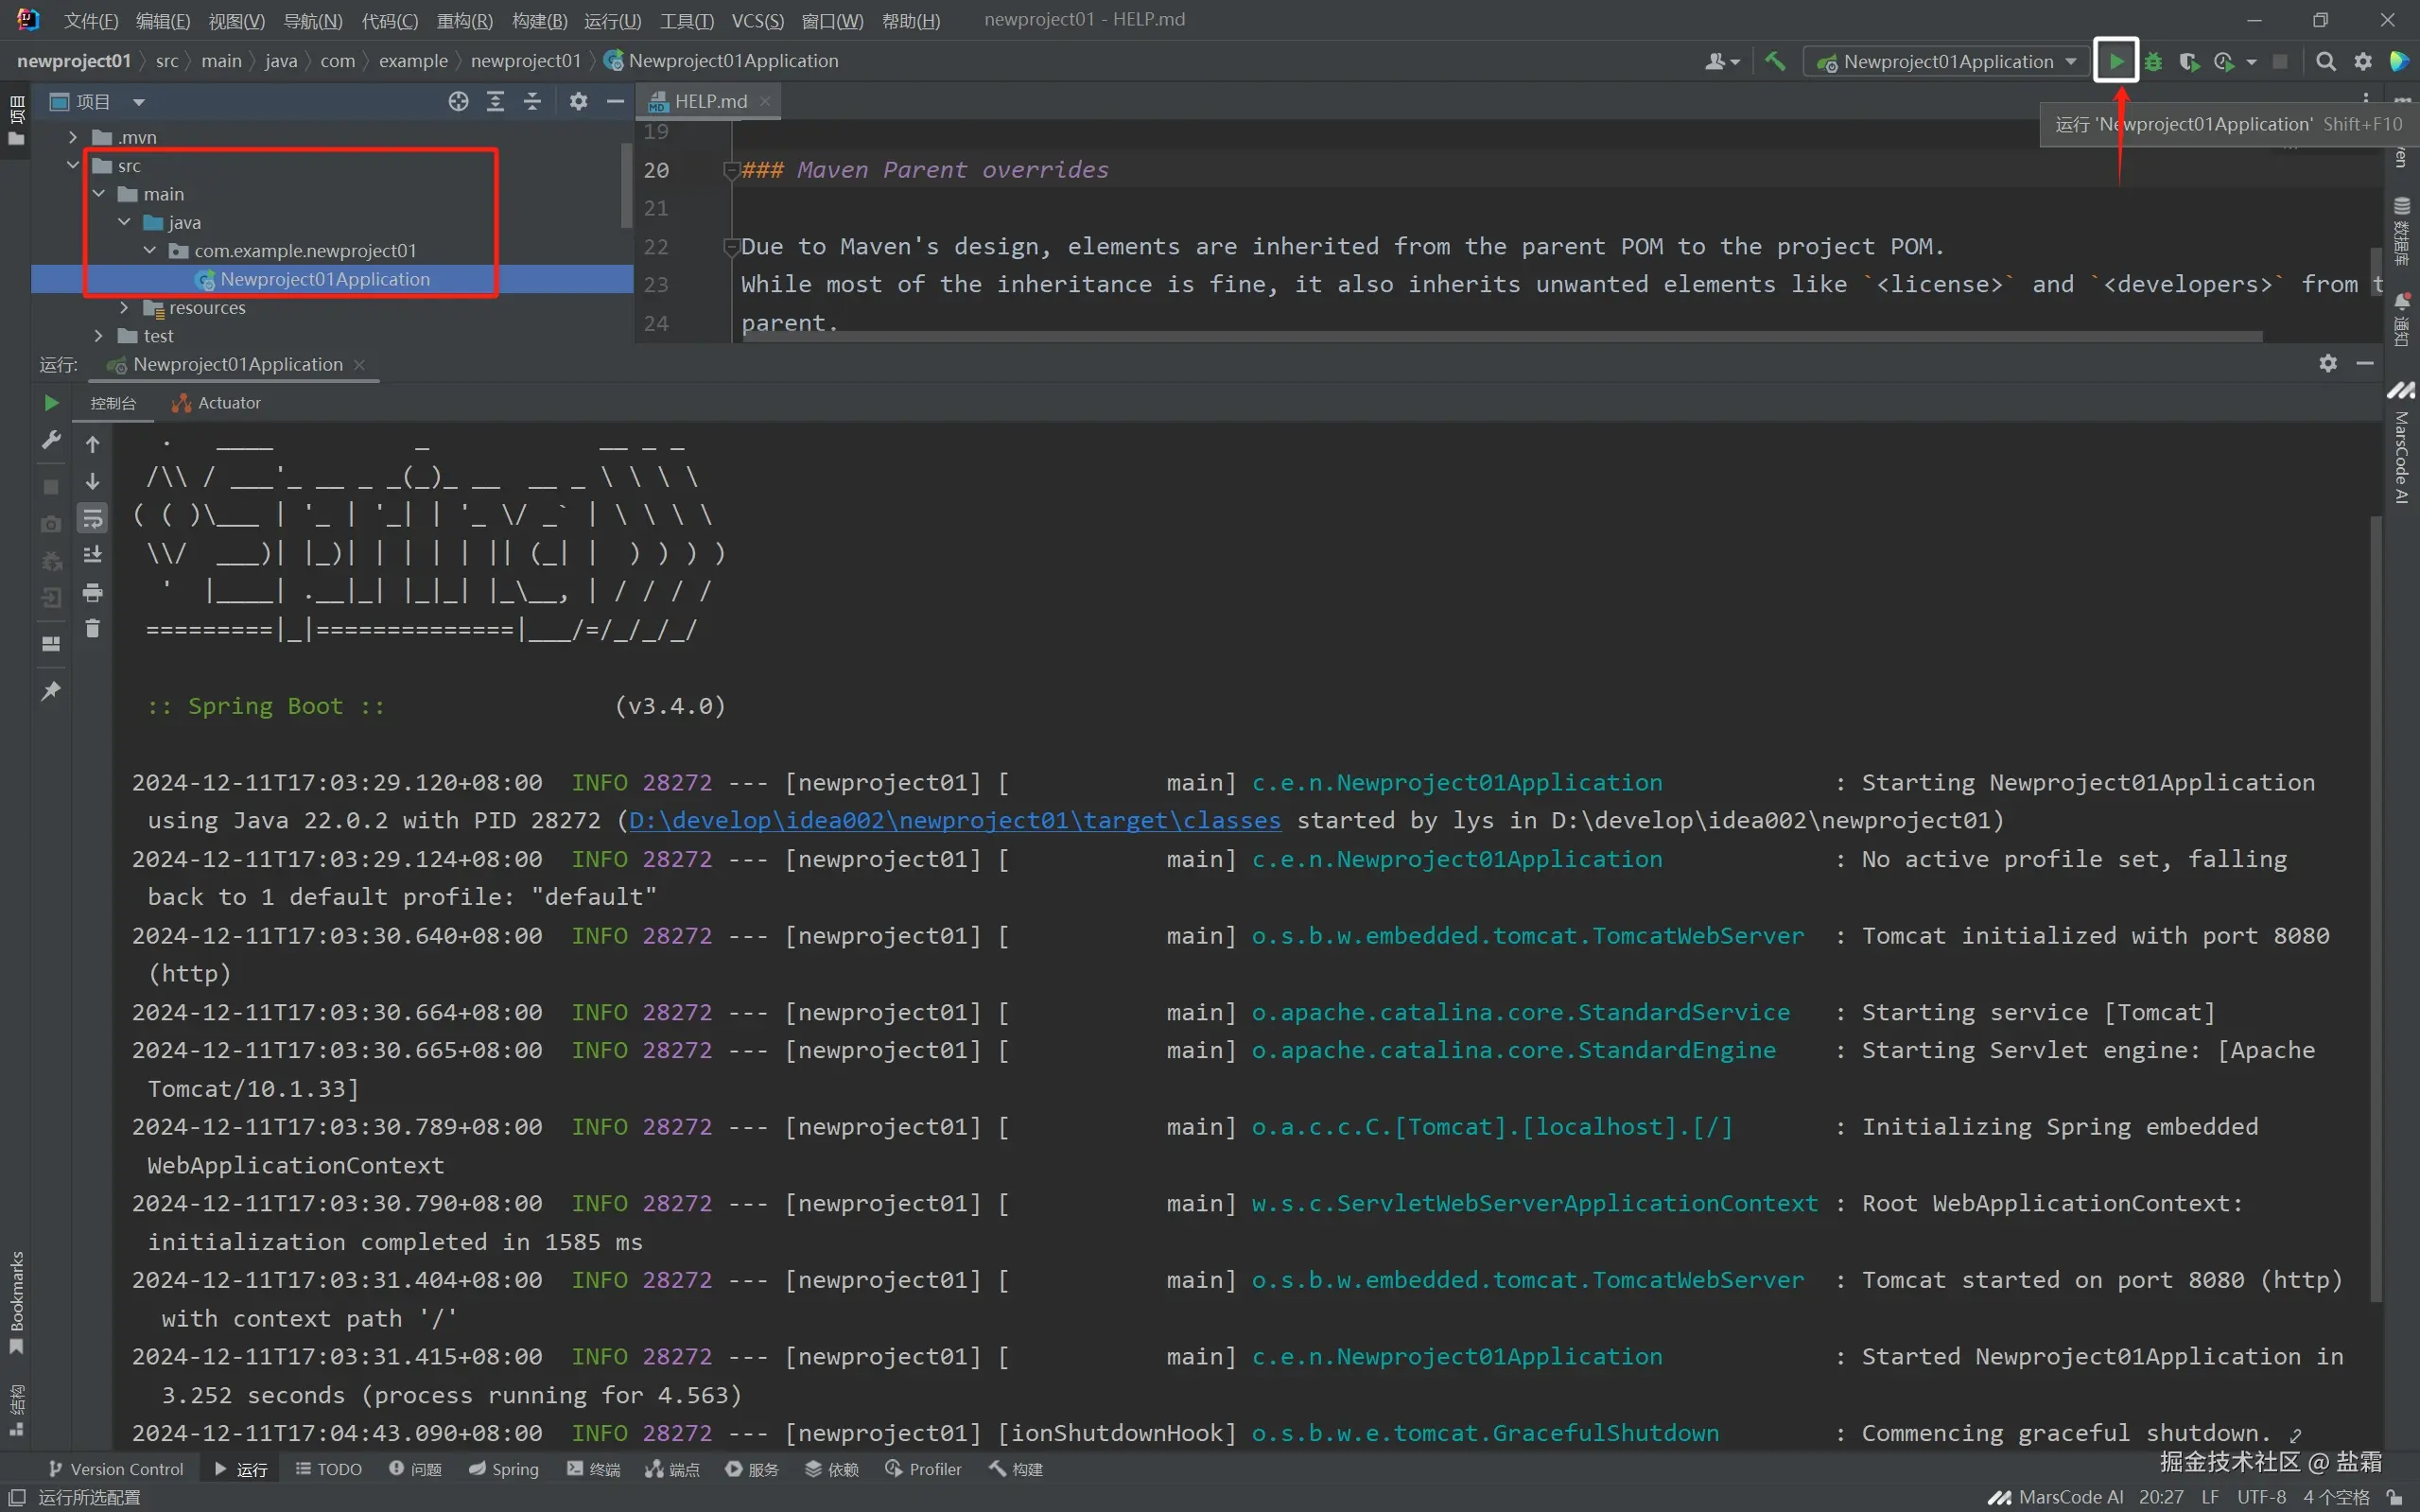The height and width of the screenshot is (1512, 2420).
Task: Click the print icon in run console
Action: tap(92, 593)
